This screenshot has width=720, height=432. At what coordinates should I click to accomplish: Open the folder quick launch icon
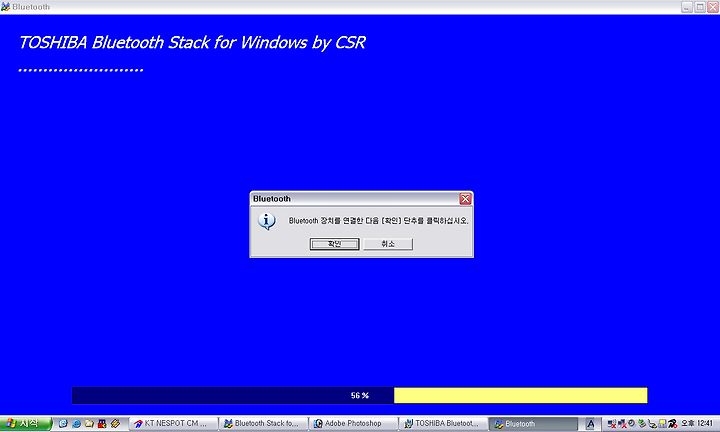tap(89, 423)
